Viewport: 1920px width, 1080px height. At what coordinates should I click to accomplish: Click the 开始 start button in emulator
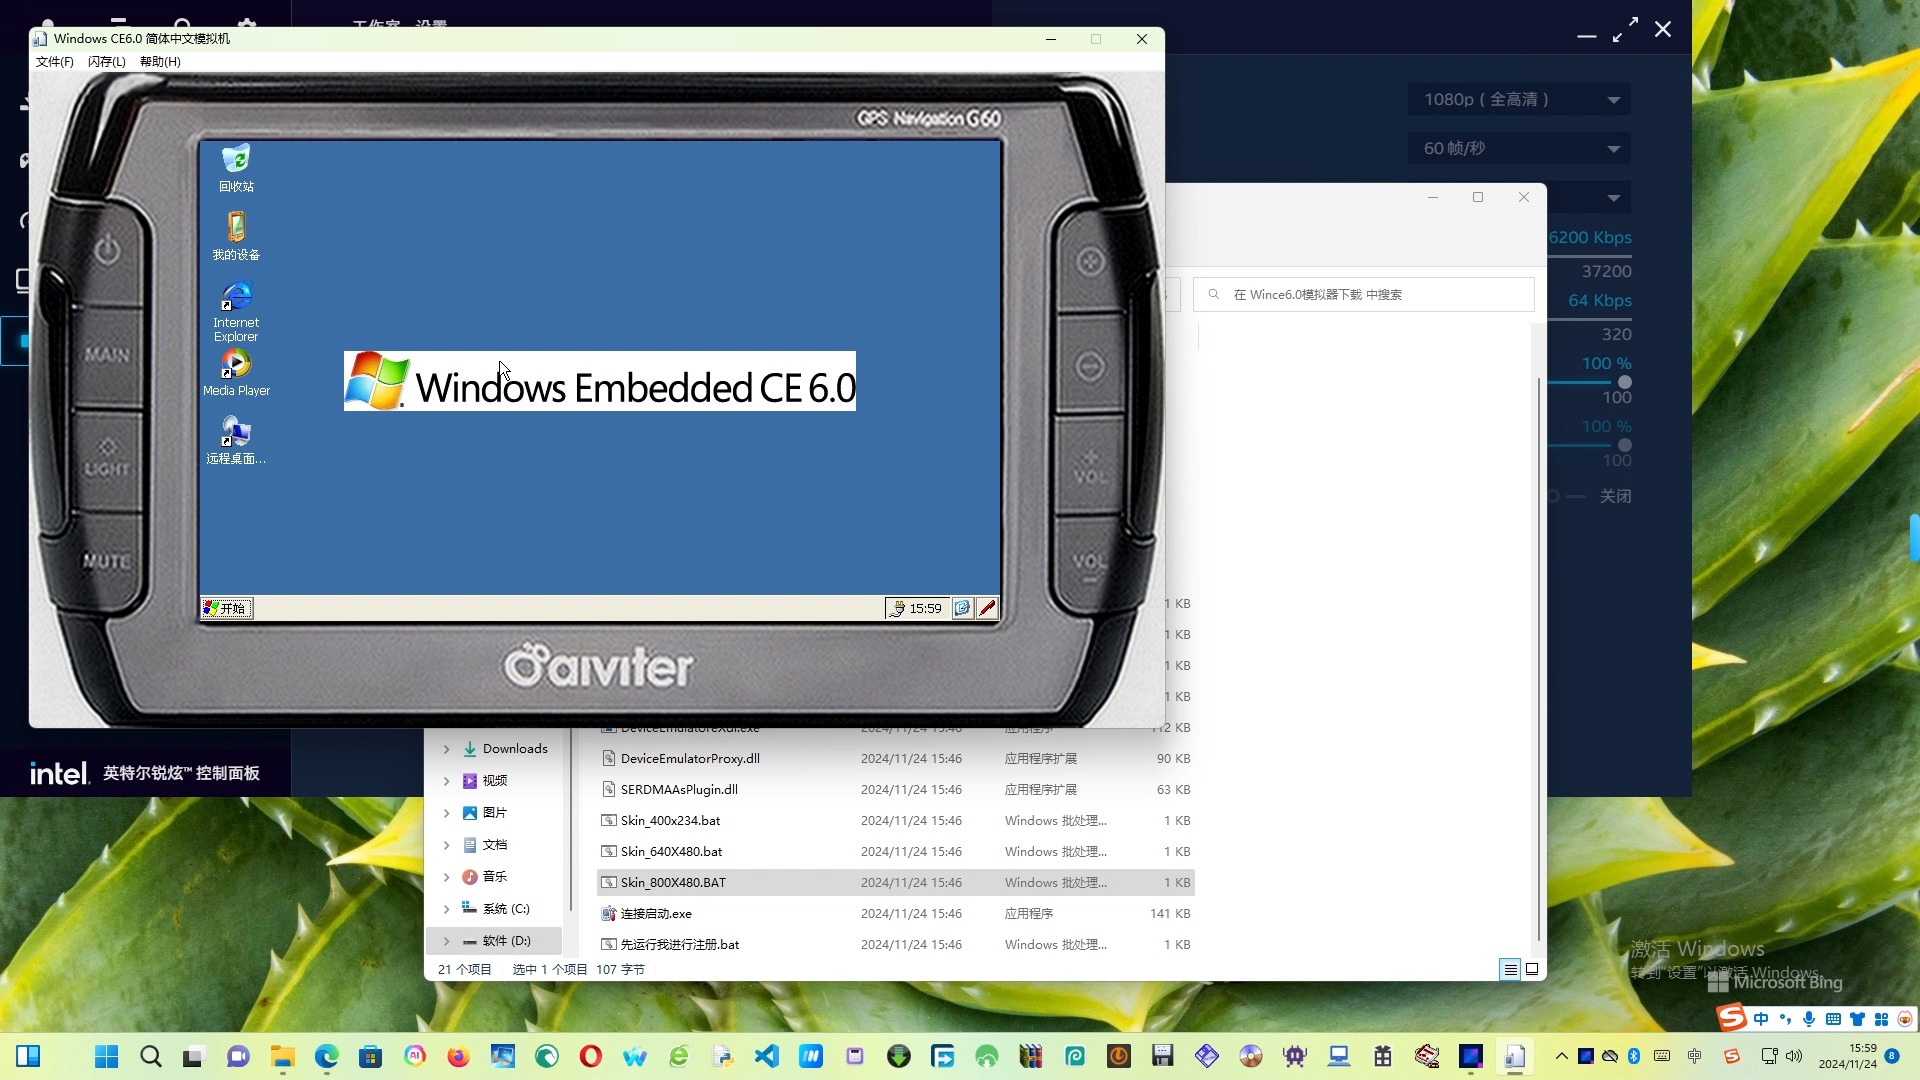(227, 608)
